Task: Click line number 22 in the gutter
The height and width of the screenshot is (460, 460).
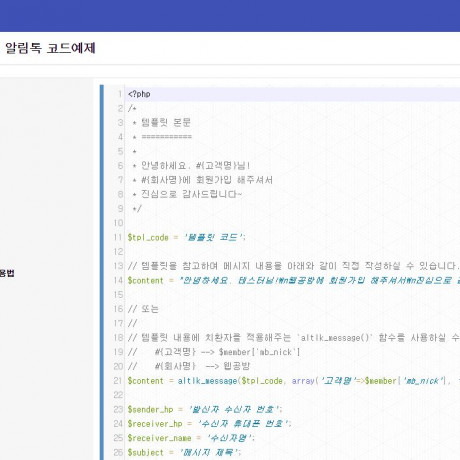Action: click(118, 395)
